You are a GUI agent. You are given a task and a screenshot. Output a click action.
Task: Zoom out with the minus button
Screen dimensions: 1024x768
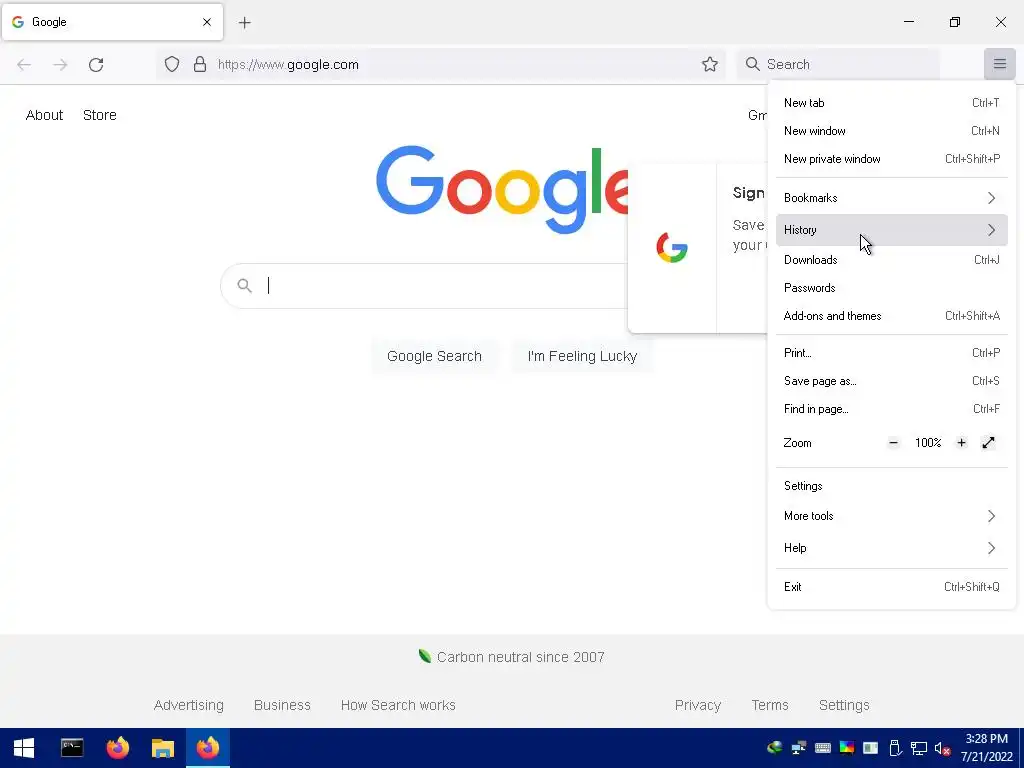(x=893, y=443)
